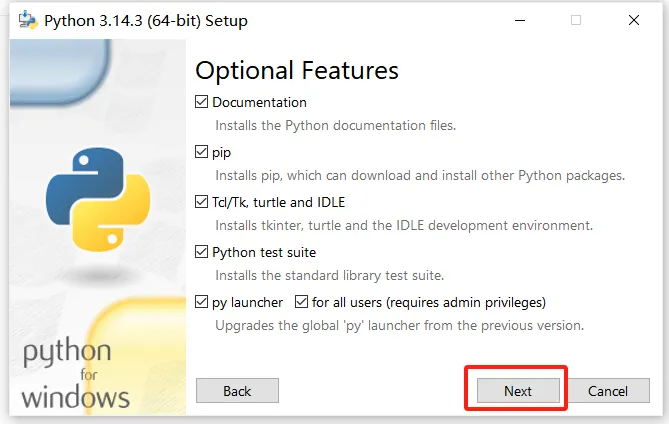Viewport: 669px width, 424px height.
Task: Go back with the Back button
Action: tap(237, 391)
